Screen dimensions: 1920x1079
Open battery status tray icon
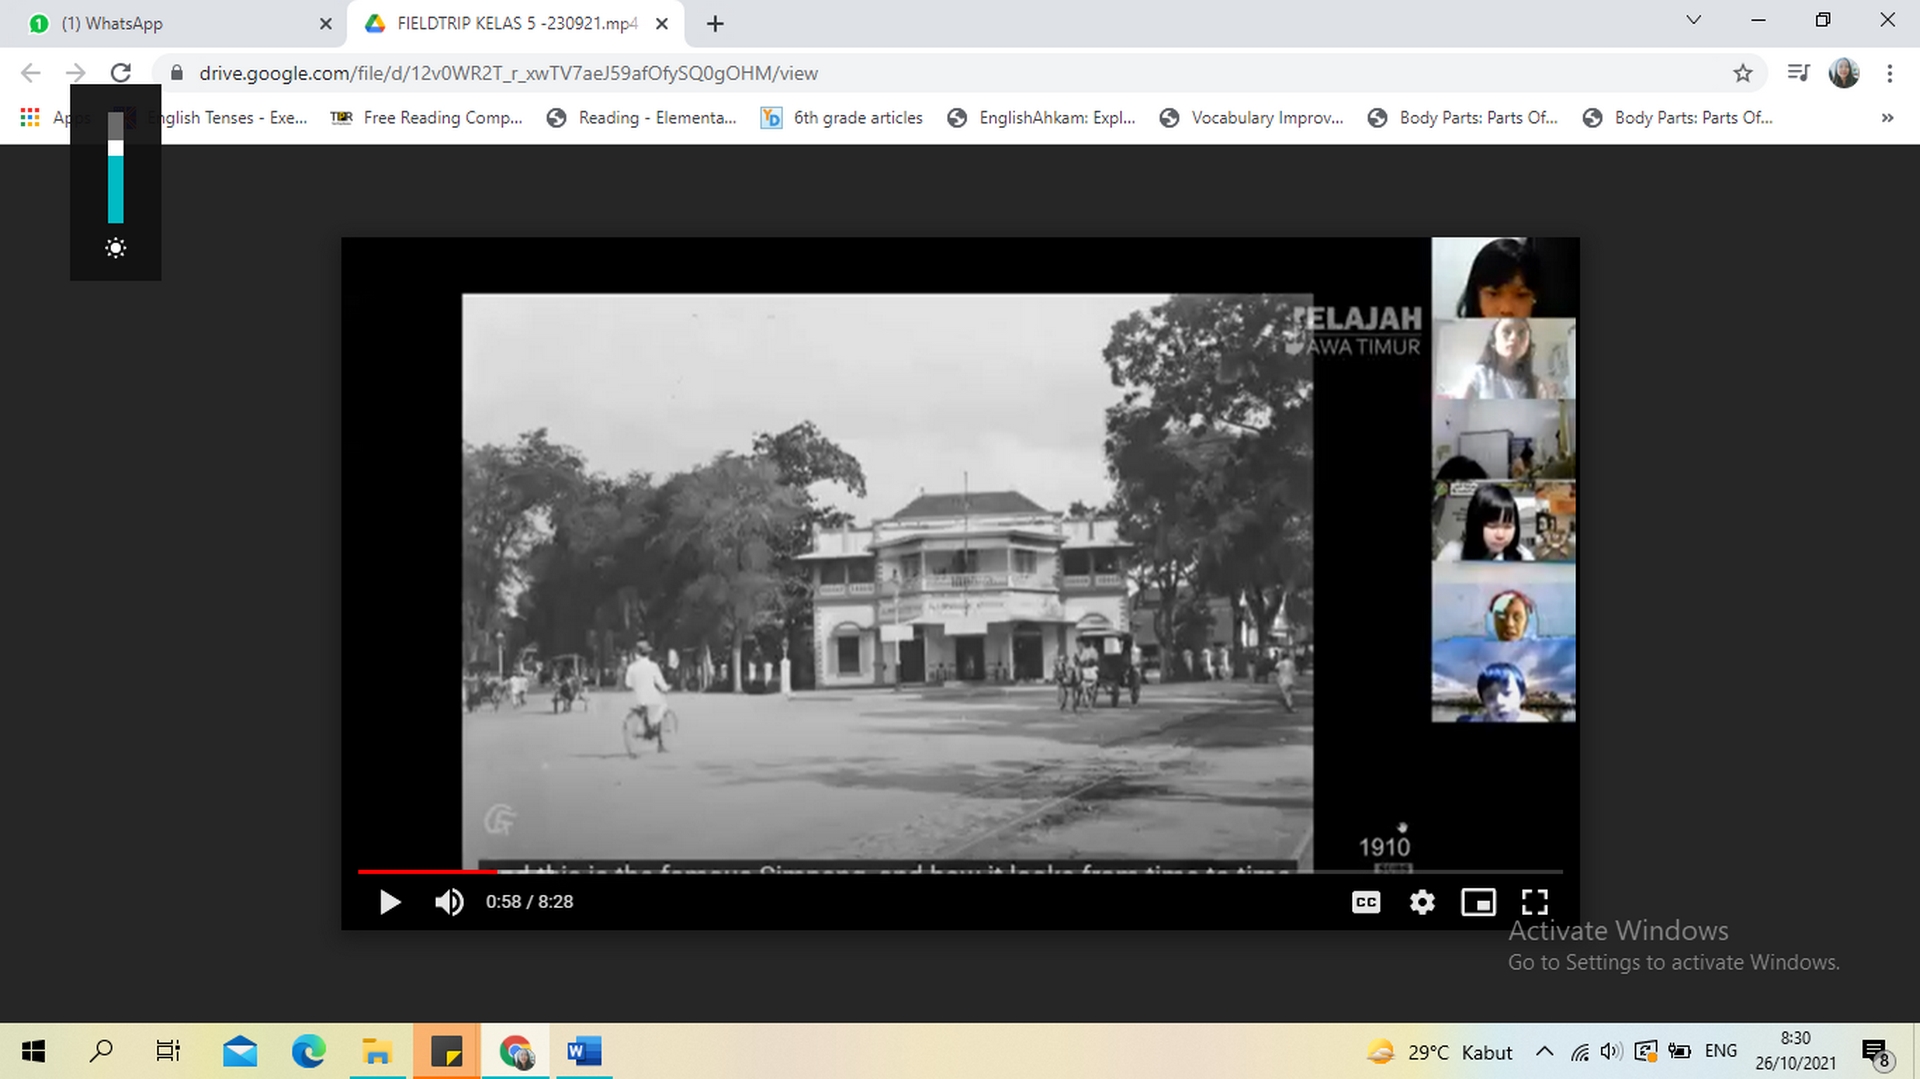coord(1680,1051)
